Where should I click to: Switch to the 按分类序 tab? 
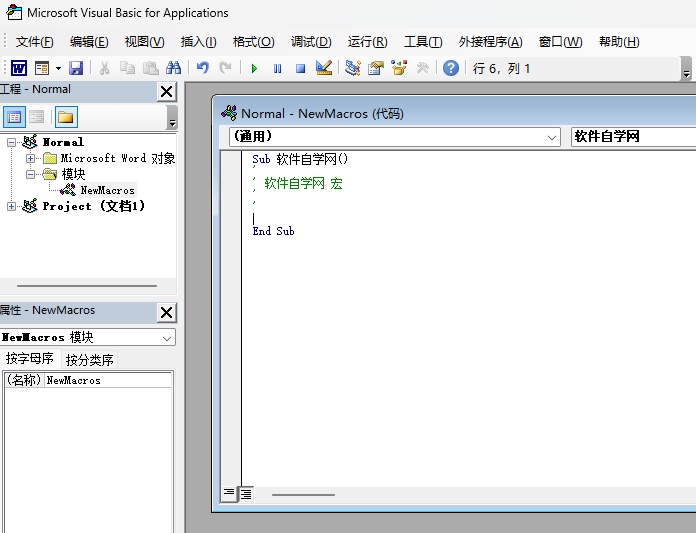pyautogui.click(x=89, y=360)
